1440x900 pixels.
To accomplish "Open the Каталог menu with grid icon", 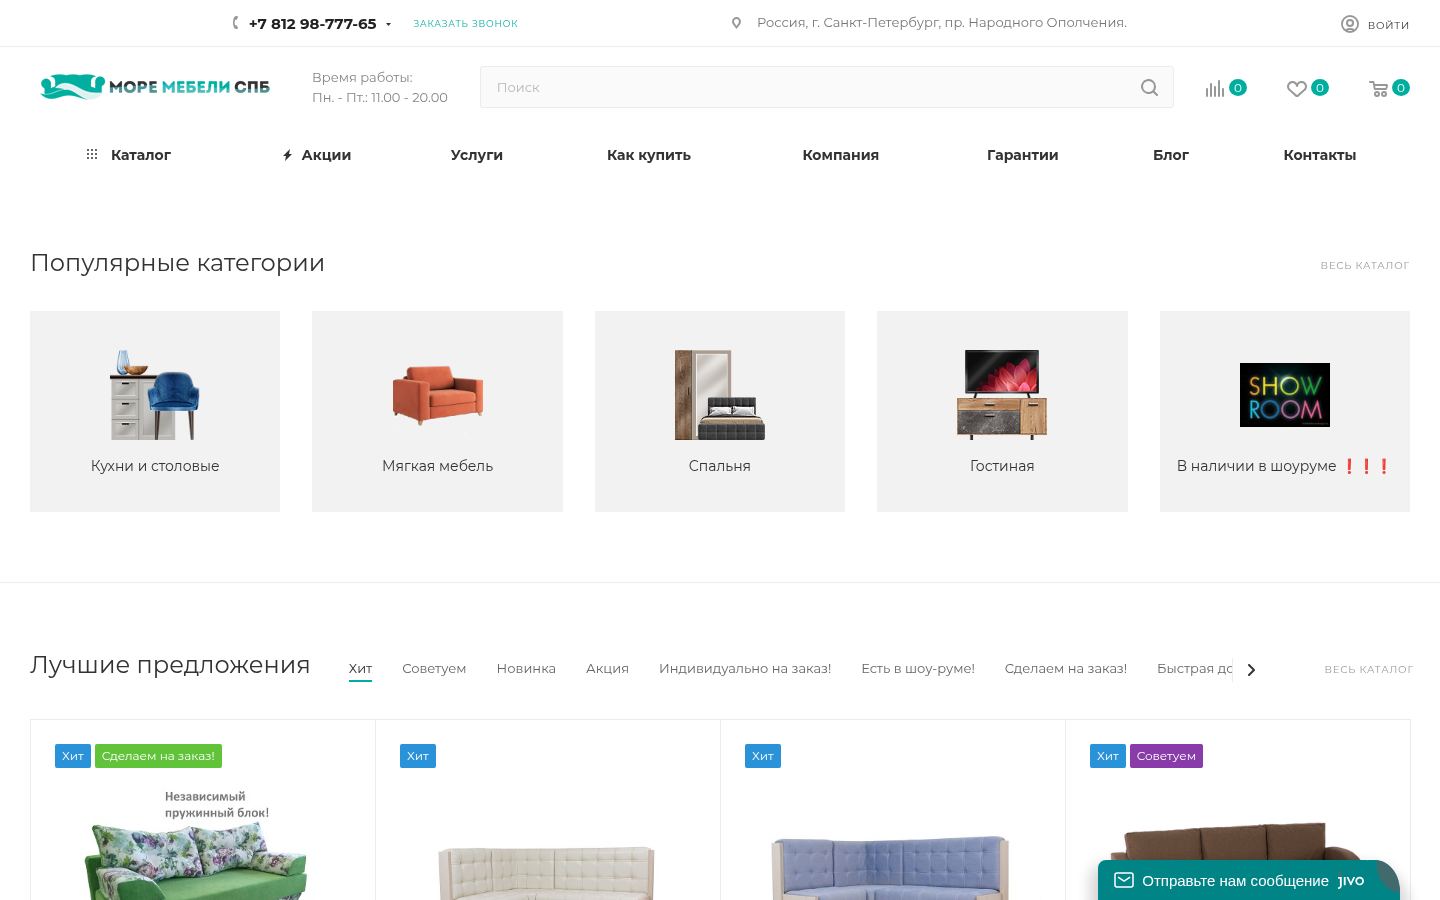I will tap(128, 155).
